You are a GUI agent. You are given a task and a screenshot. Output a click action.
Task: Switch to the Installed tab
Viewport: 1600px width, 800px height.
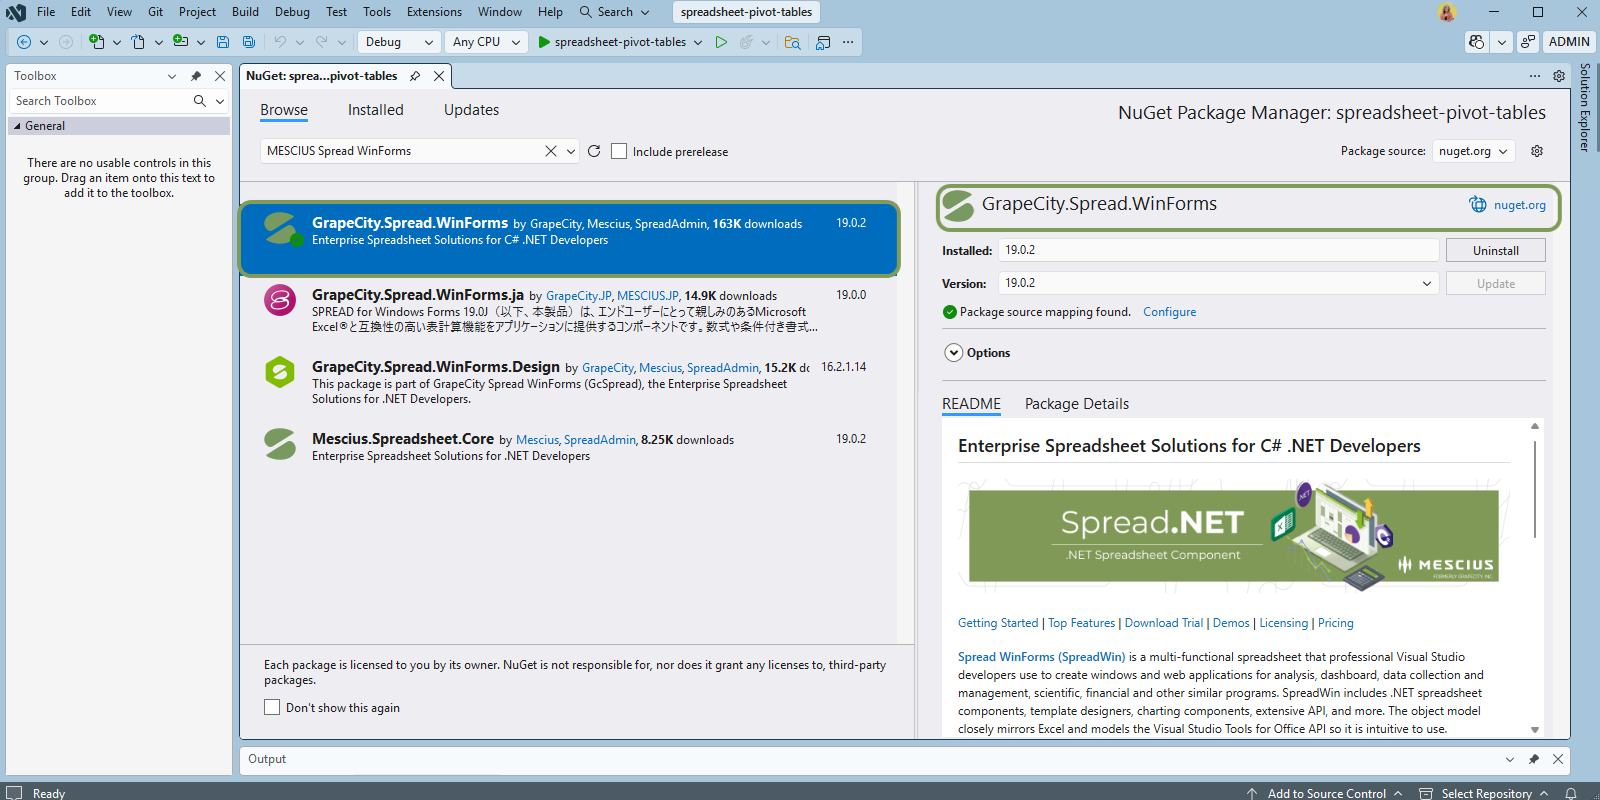pos(376,110)
